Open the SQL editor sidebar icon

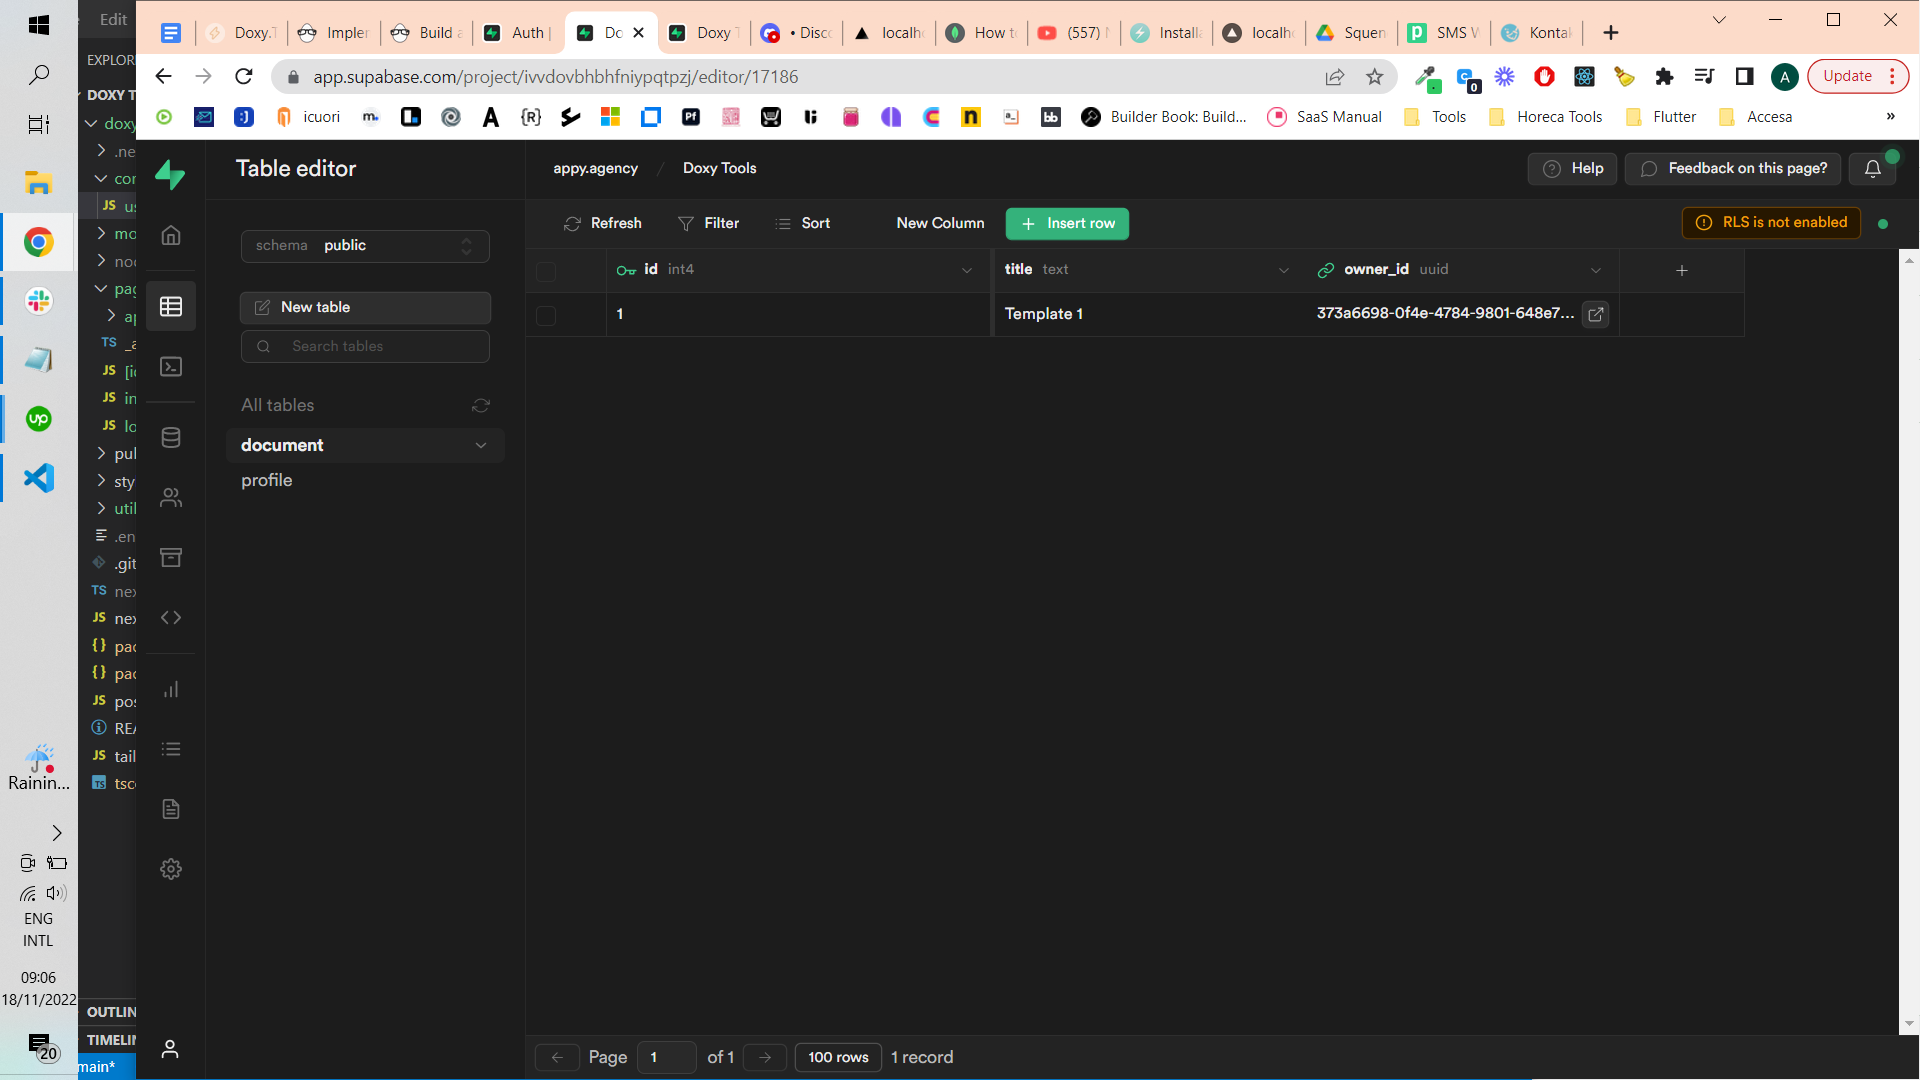tap(171, 367)
